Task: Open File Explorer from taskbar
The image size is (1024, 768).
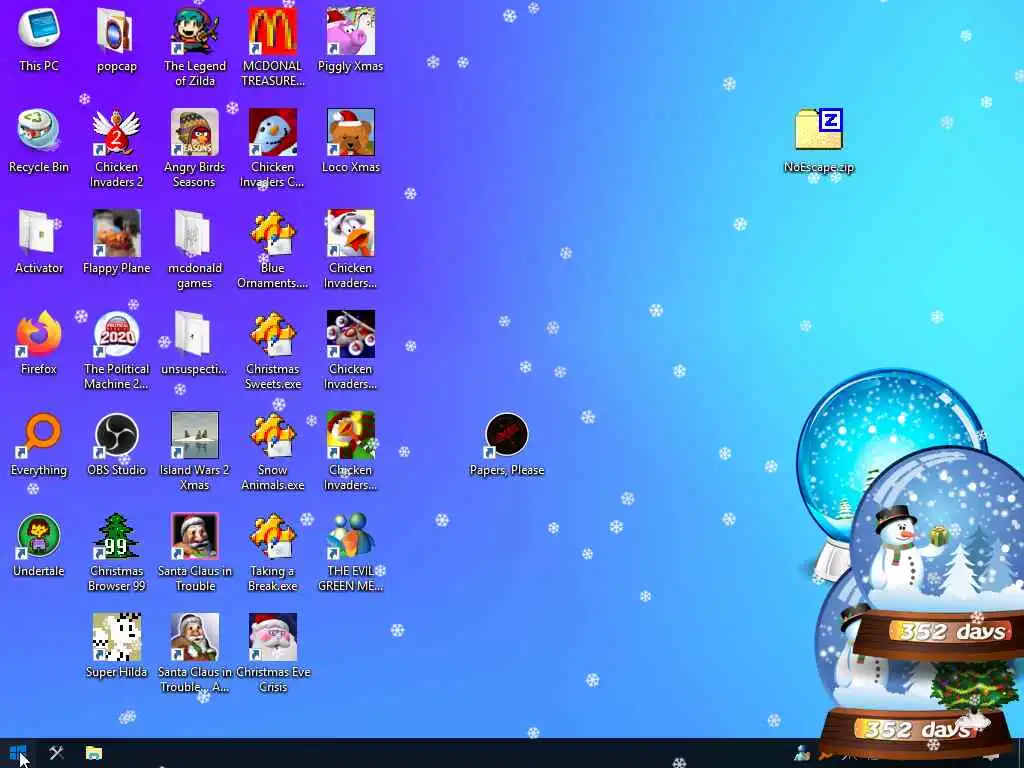Action: (x=94, y=753)
